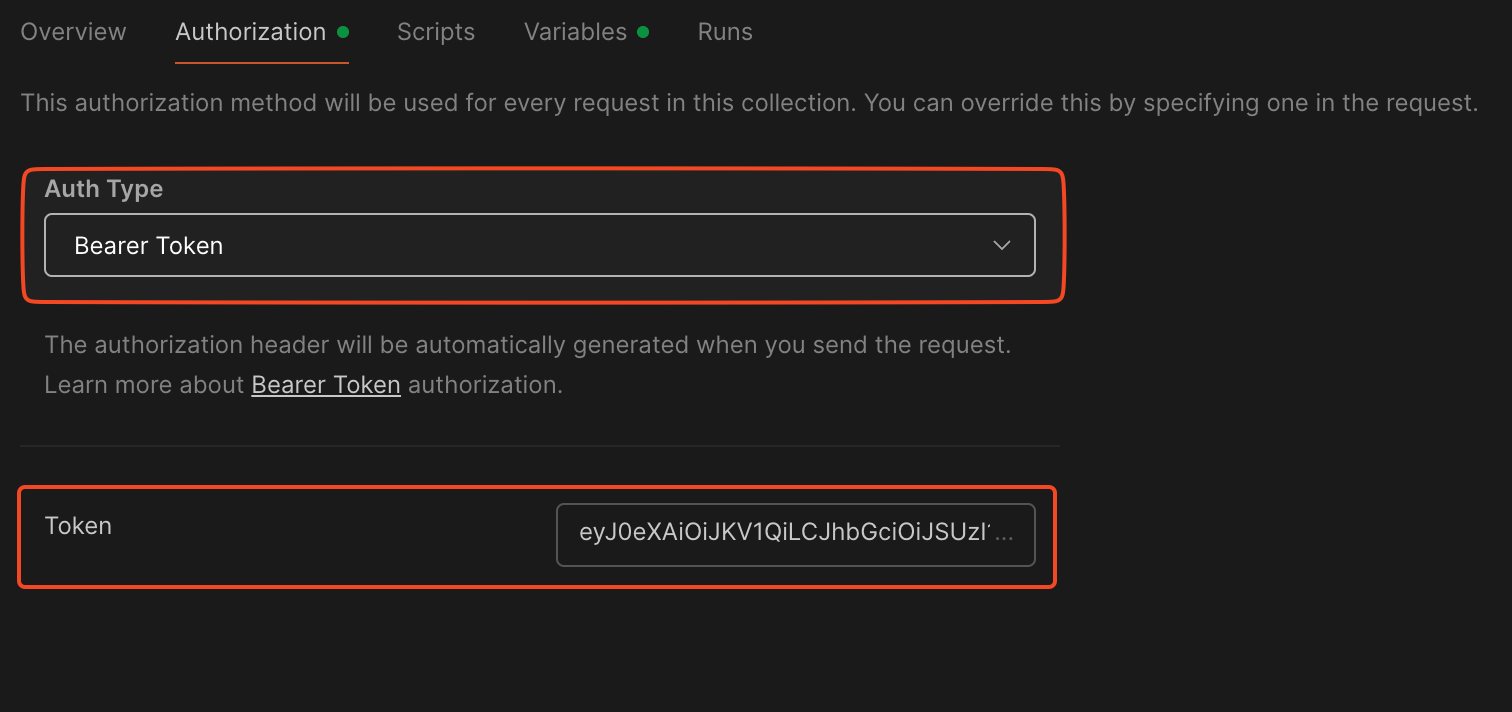Click the Auth Type dropdown chevron arrow
Viewport: 1512px width, 712px height.
click(1001, 246)
